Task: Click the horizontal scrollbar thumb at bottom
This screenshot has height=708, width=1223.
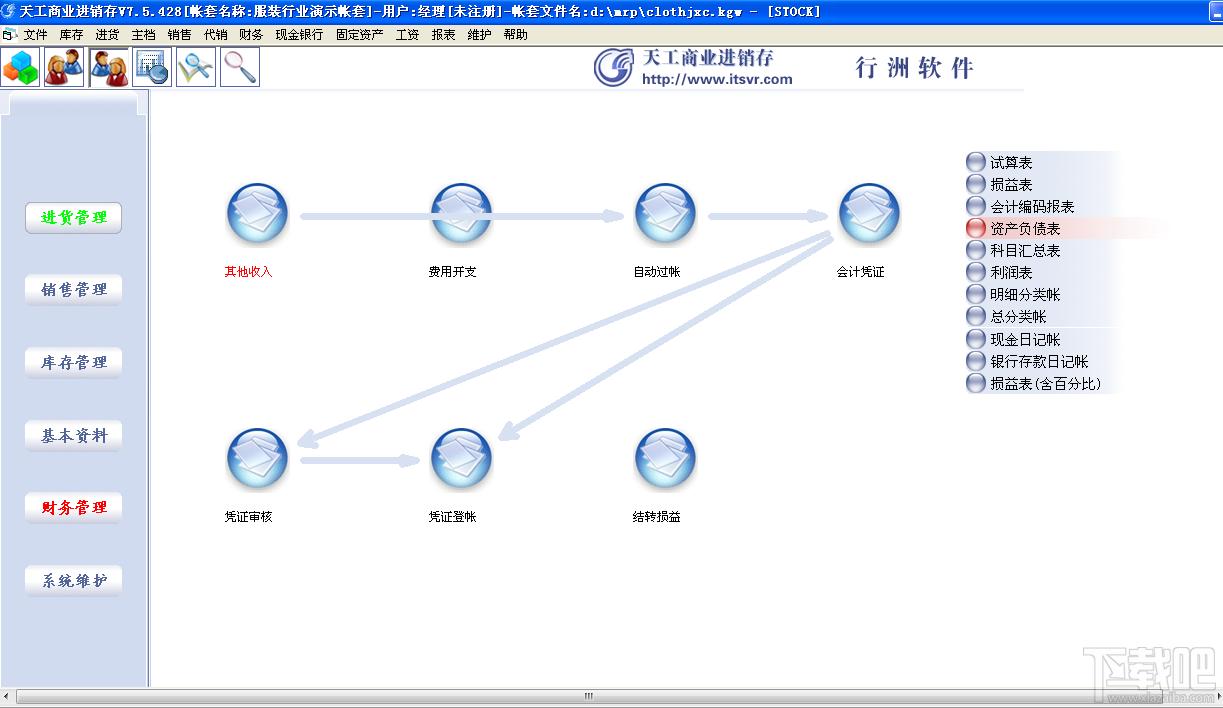Action: tap(590, 696)
